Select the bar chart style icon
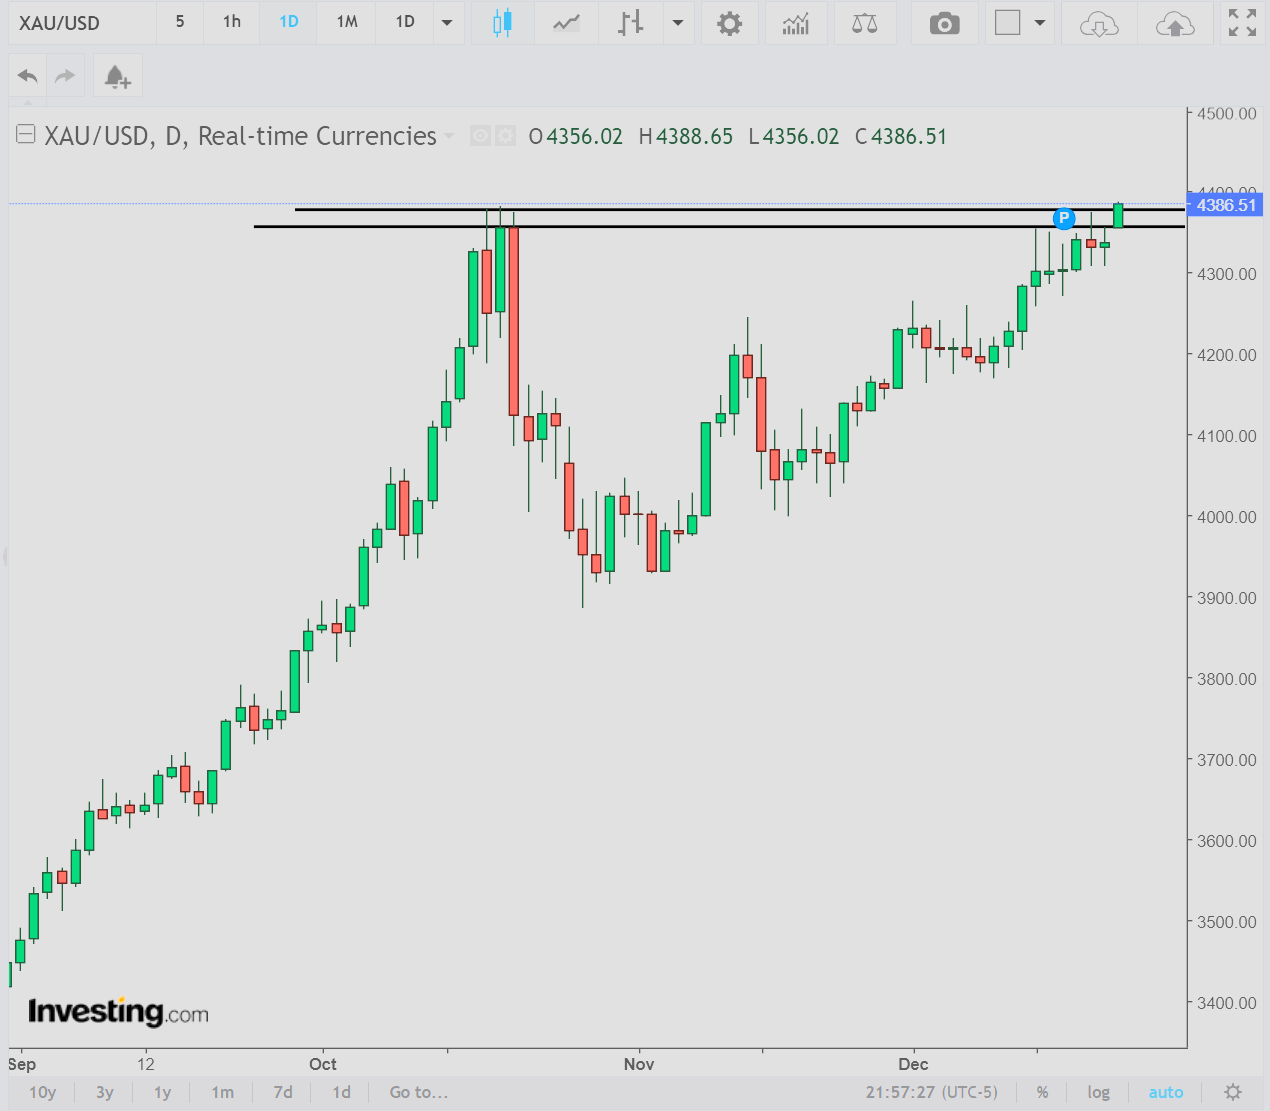Viewport: 1270px width, 1111px height. click(630, 23)
